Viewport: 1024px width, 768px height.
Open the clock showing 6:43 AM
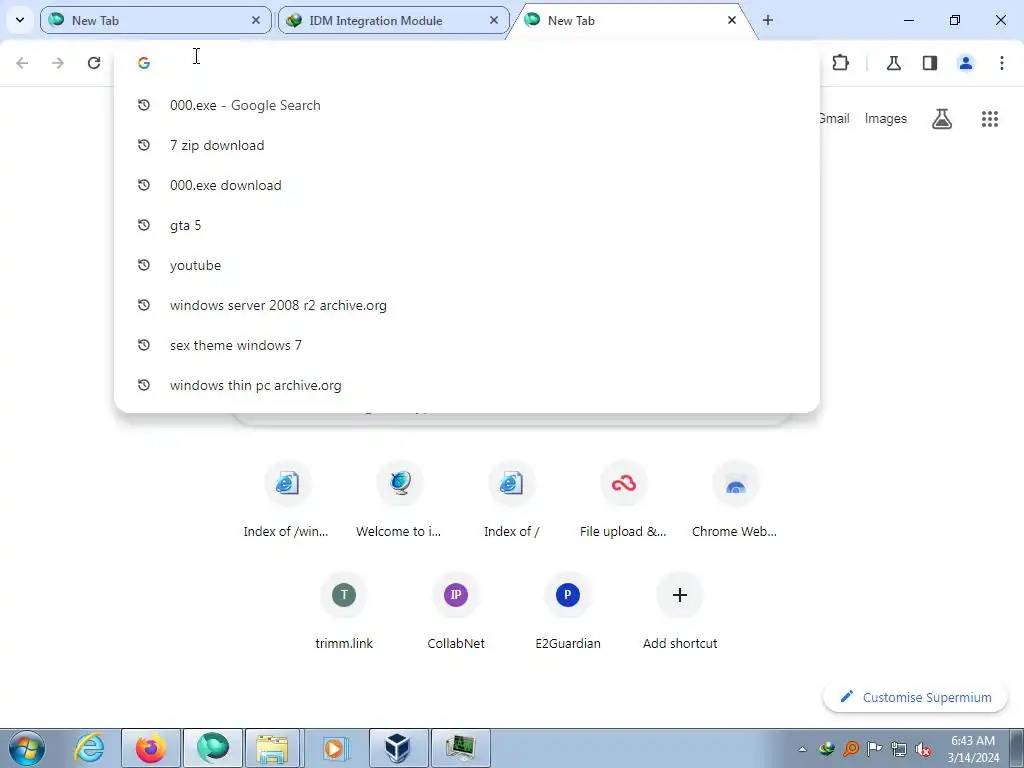(x=973, y=749)
